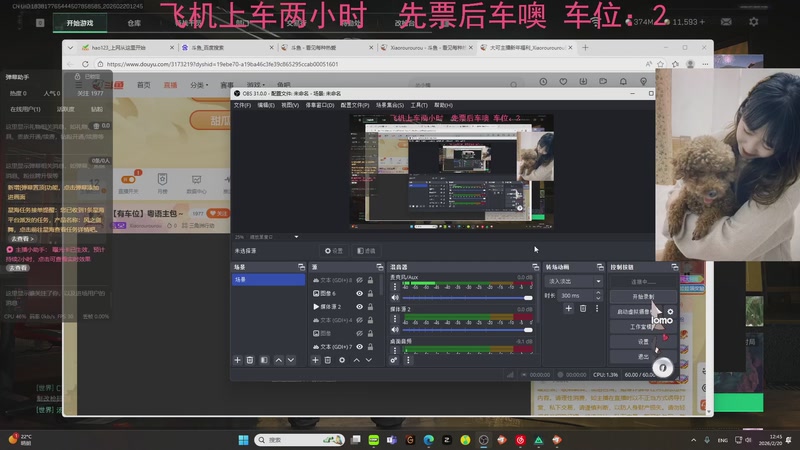Open Windows Start menu

(243, 440)
